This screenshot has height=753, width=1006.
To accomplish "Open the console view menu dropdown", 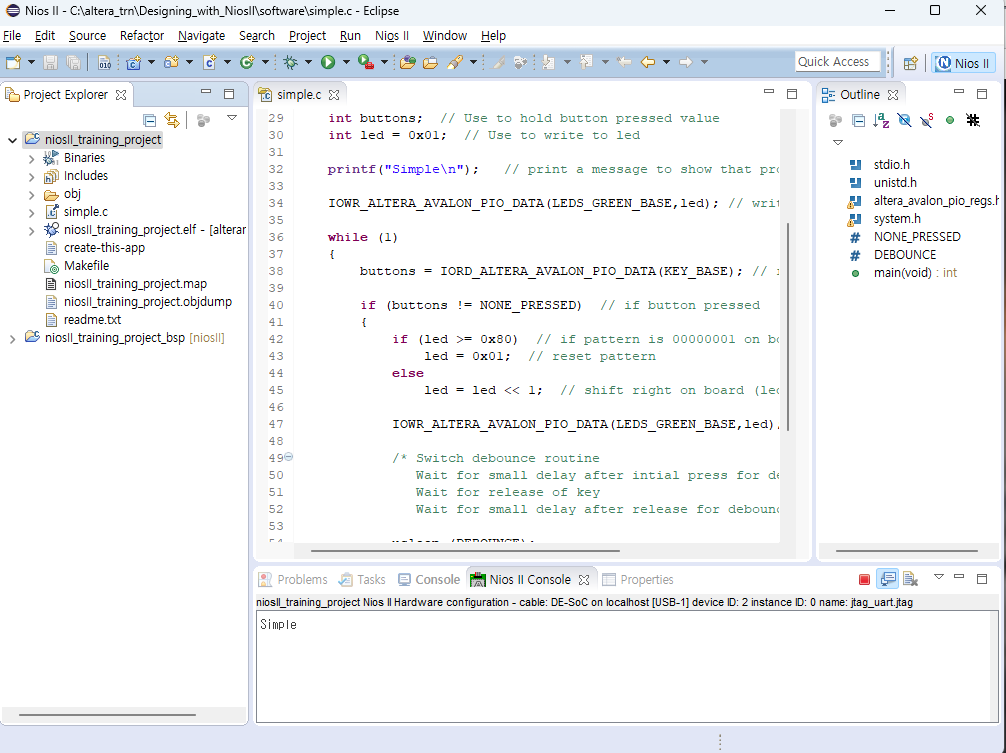I will [939, 577].
